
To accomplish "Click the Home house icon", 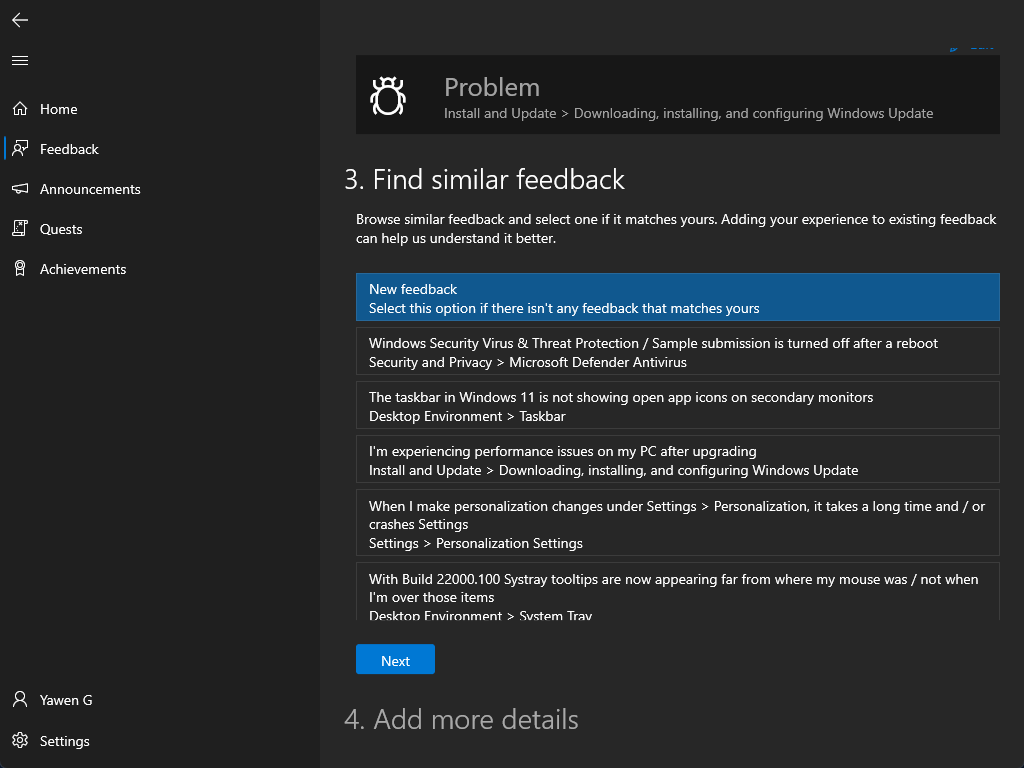I will (20, 109).
